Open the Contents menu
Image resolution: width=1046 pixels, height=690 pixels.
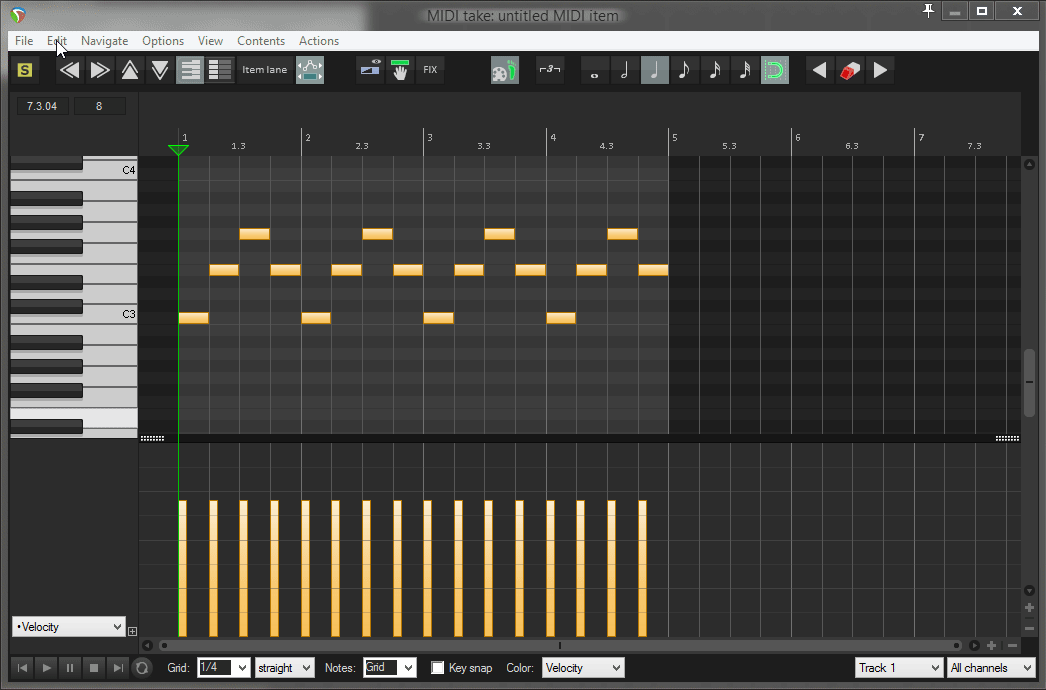(261, 41)
